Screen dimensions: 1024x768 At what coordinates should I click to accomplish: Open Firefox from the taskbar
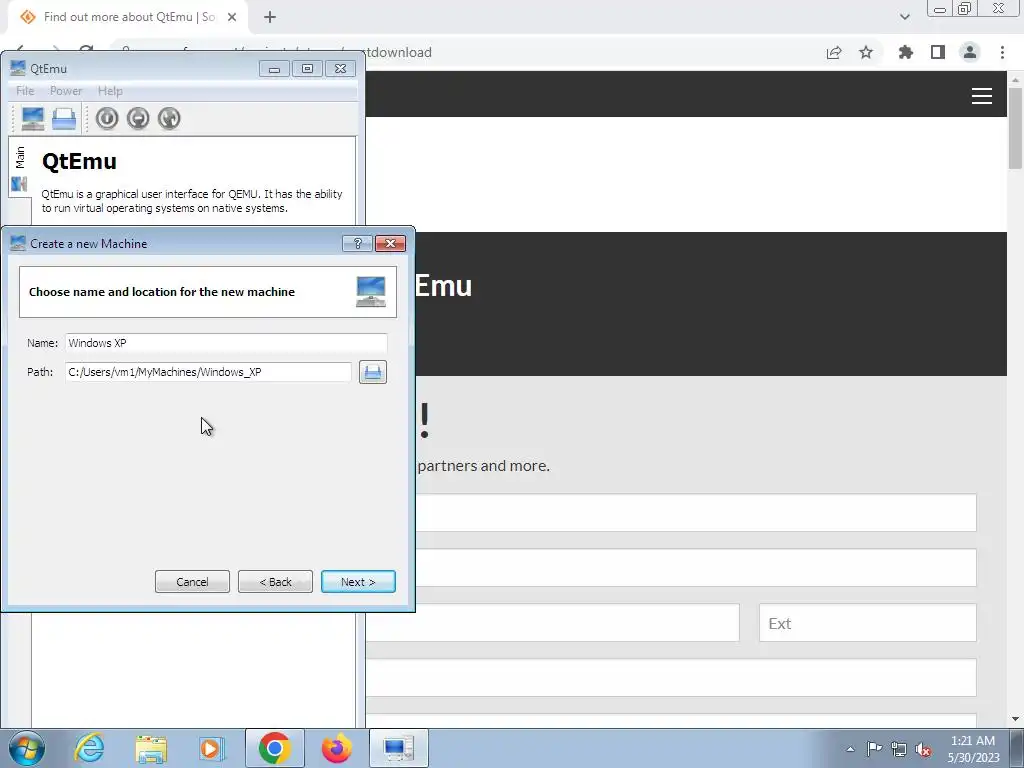tap(336, 748)
